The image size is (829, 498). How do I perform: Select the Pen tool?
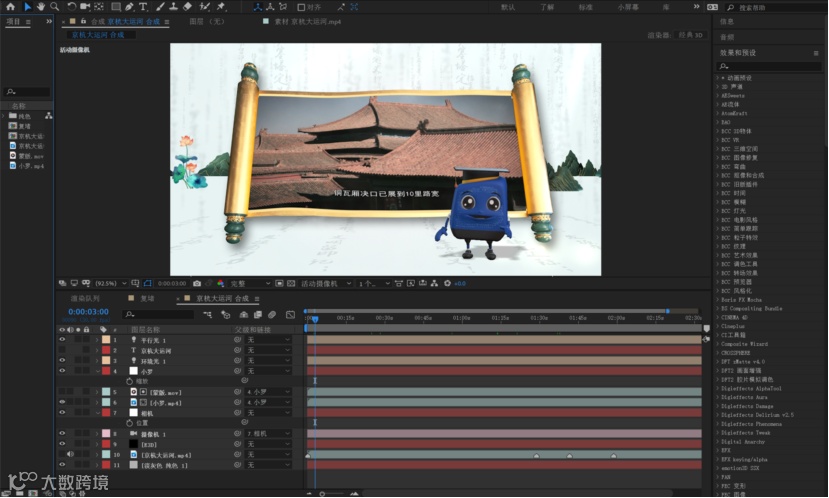[130, 7]
